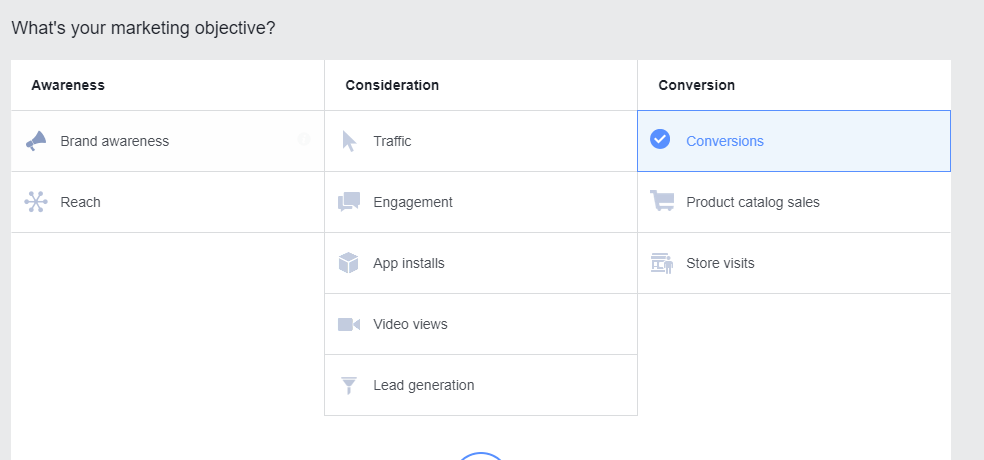Click the "What's your marketing objective?" heading

point(143,28)
